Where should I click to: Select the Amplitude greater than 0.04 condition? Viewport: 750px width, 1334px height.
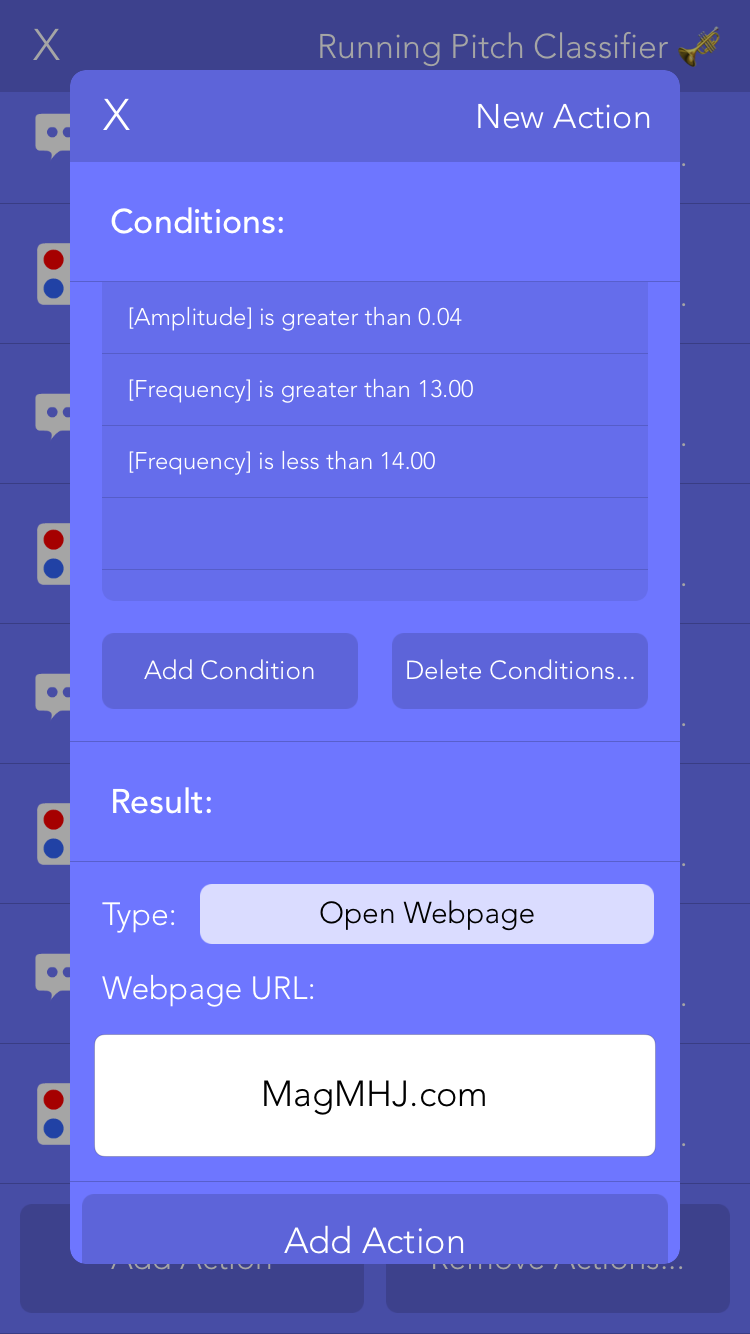click(375, 318)
